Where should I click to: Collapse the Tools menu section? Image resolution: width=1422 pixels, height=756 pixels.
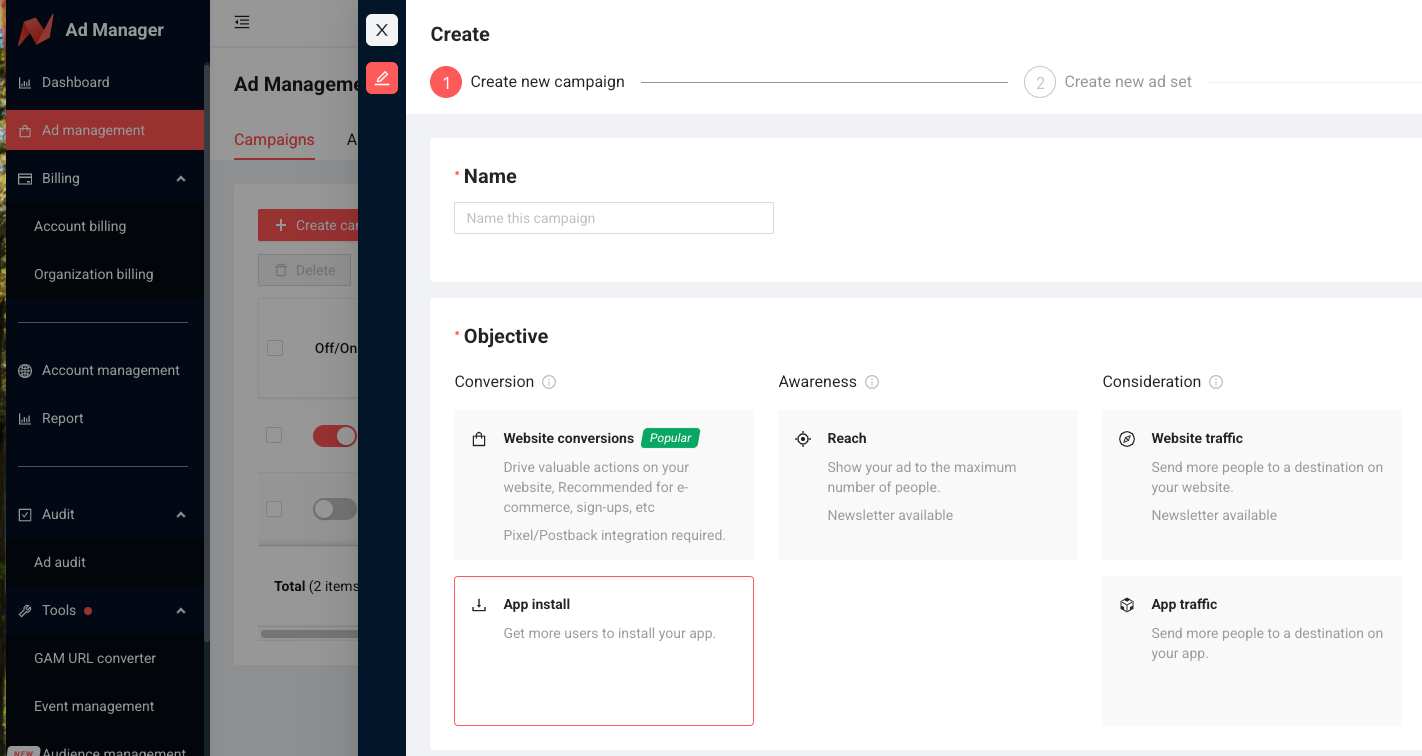pos(181,611)
